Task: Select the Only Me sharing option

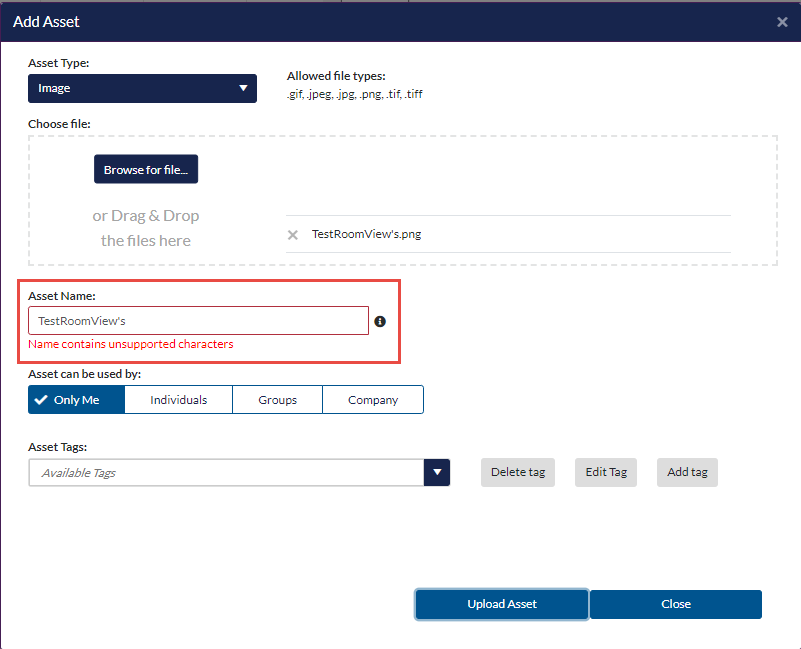Action: click(77, 400)
